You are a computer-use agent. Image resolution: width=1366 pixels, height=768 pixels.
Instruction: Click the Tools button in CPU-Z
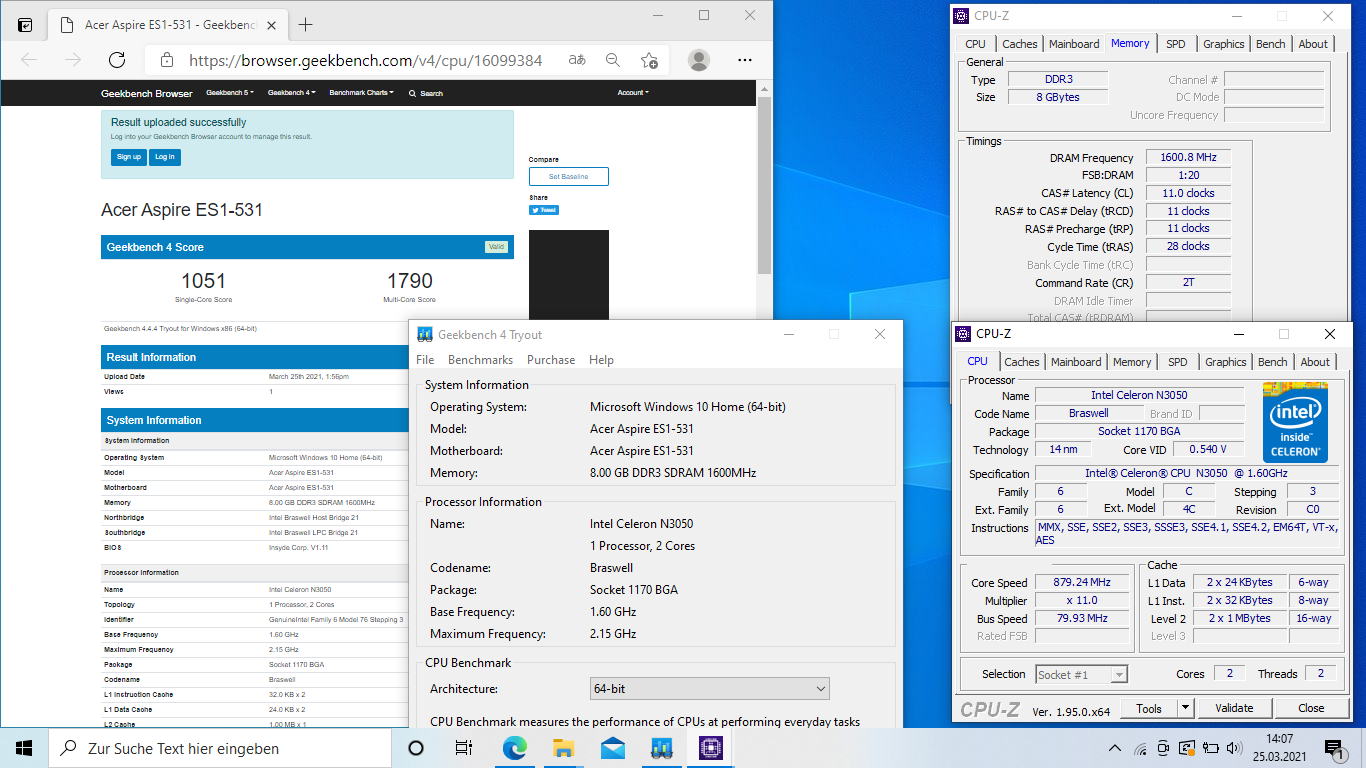1148,708
